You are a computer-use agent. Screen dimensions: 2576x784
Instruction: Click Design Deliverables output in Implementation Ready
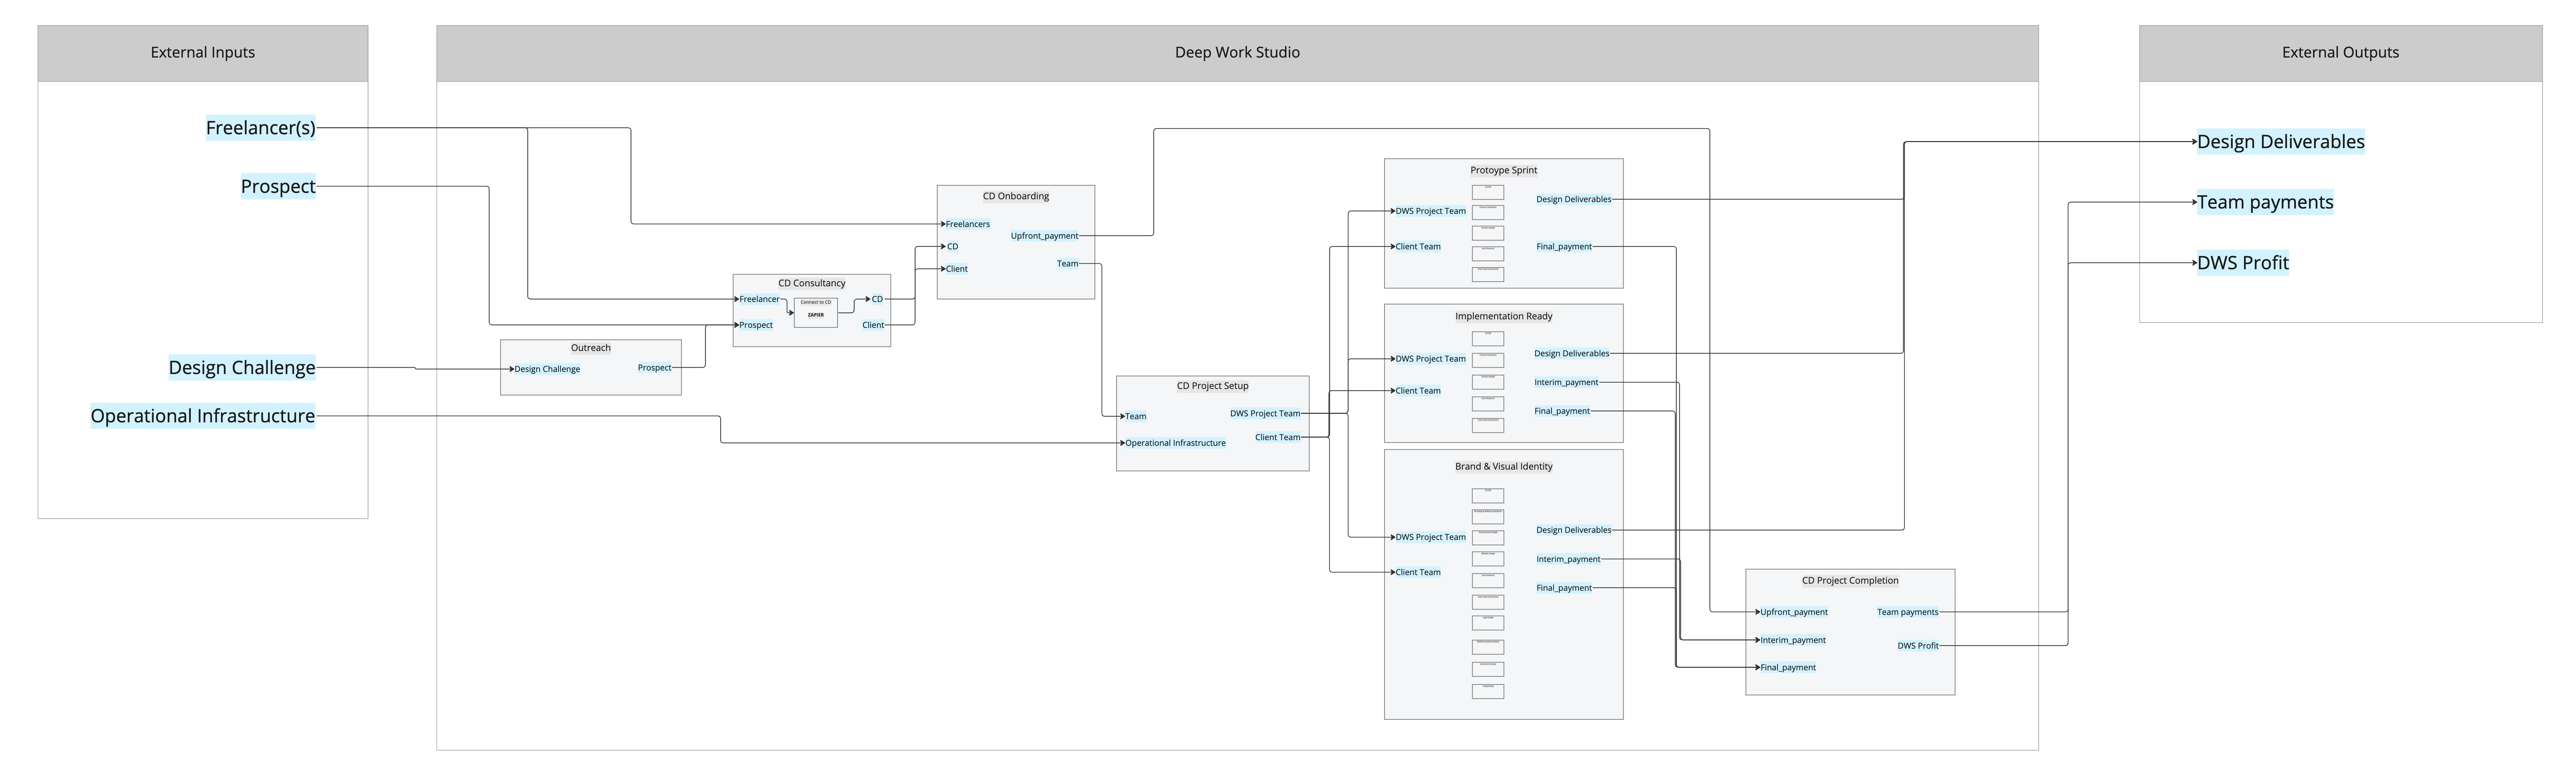pyautogui.click(x=1572, y=353)
